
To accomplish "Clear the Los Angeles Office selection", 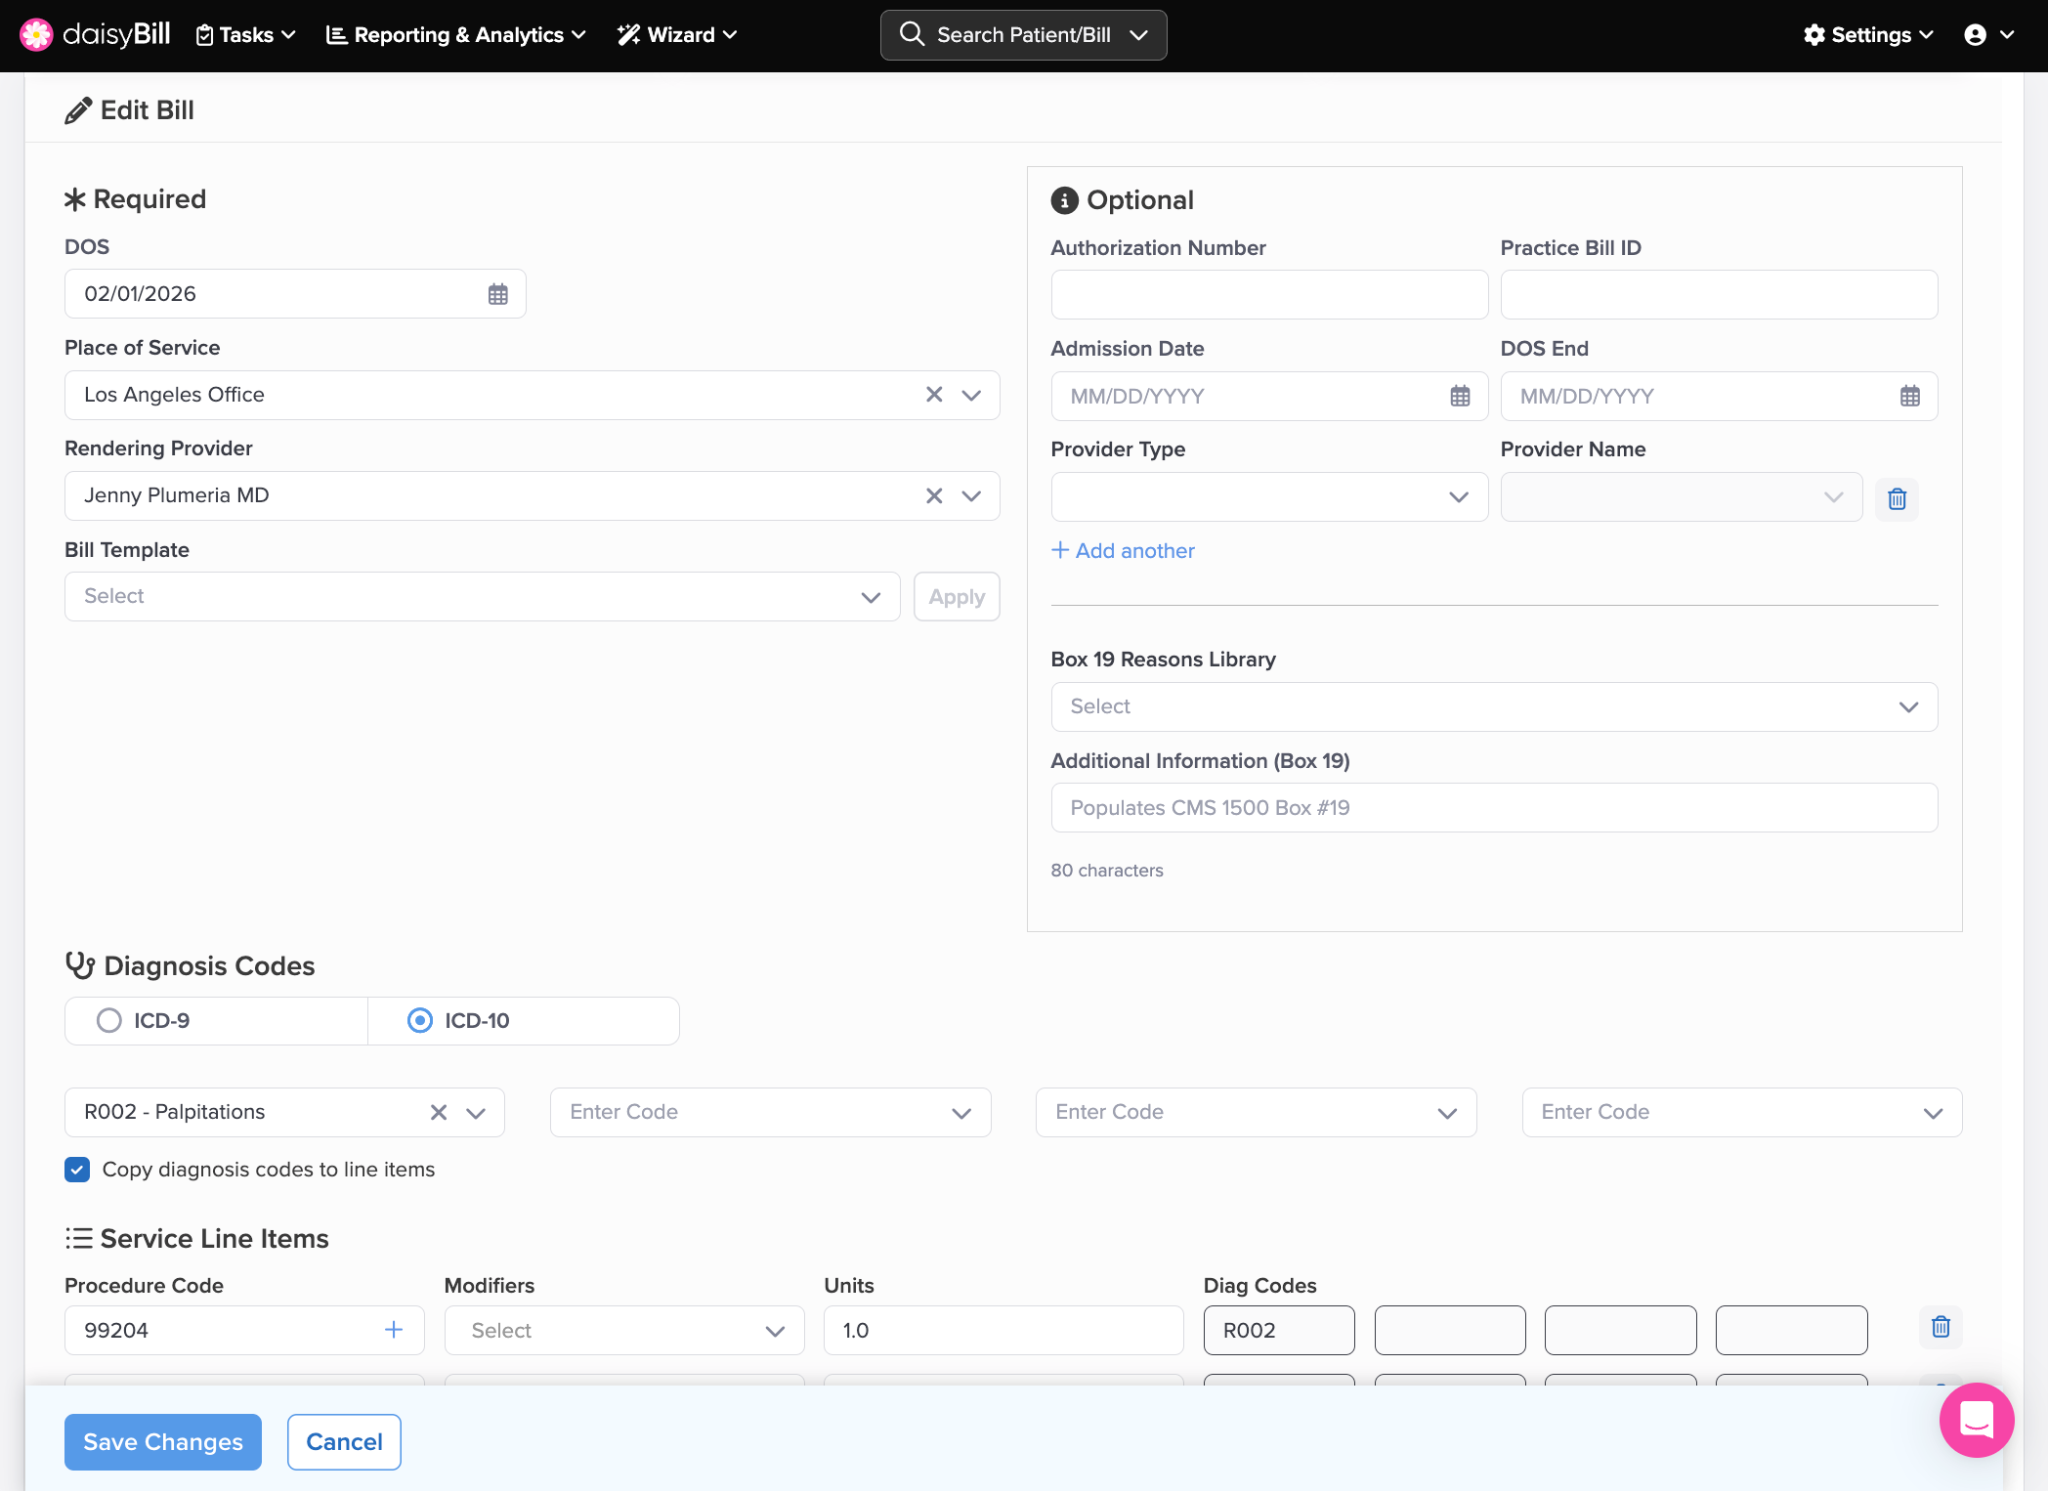I will [x=933, y=395].
